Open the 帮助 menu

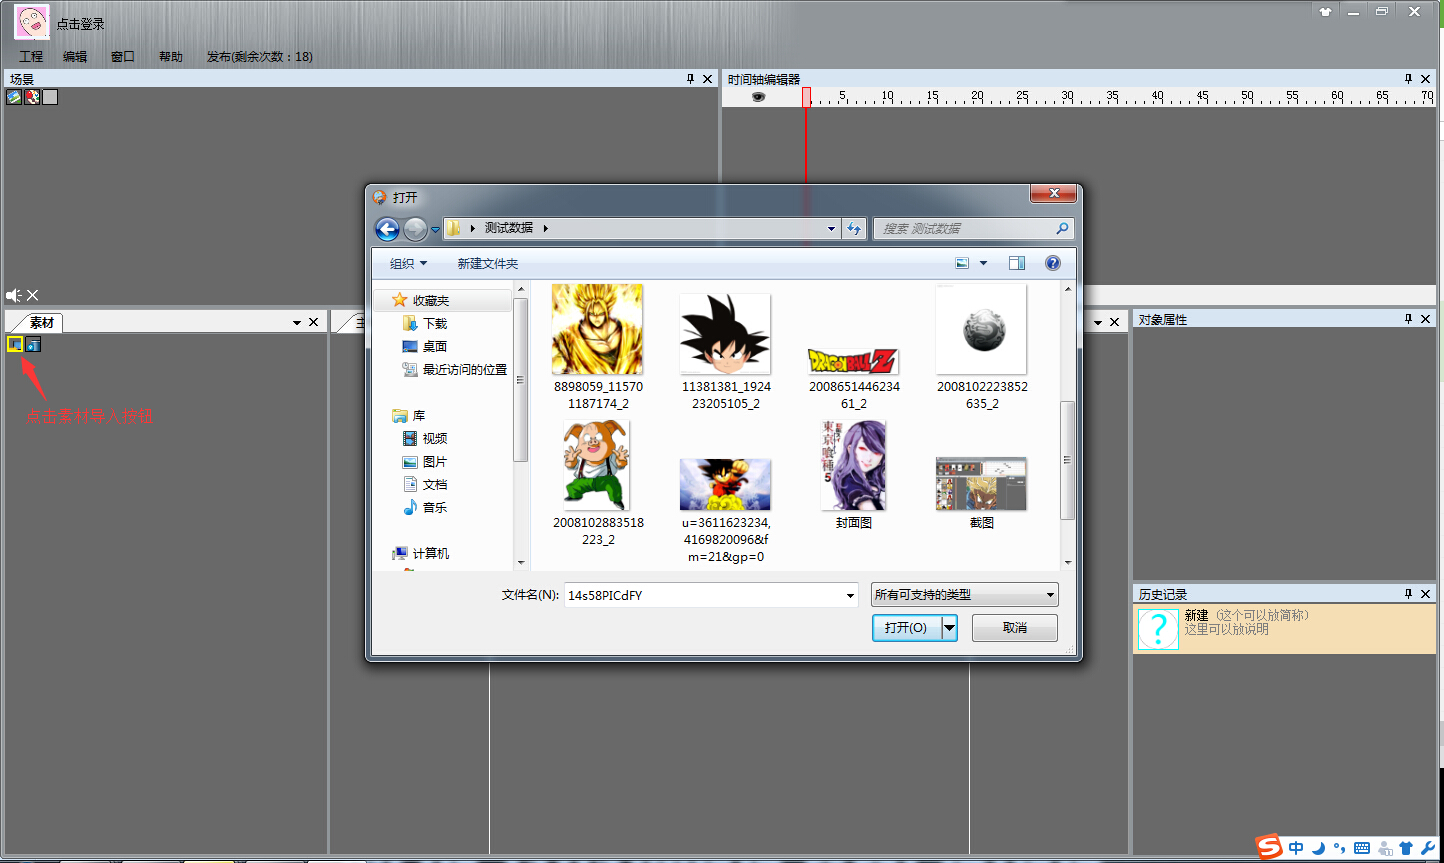(171, 57)
